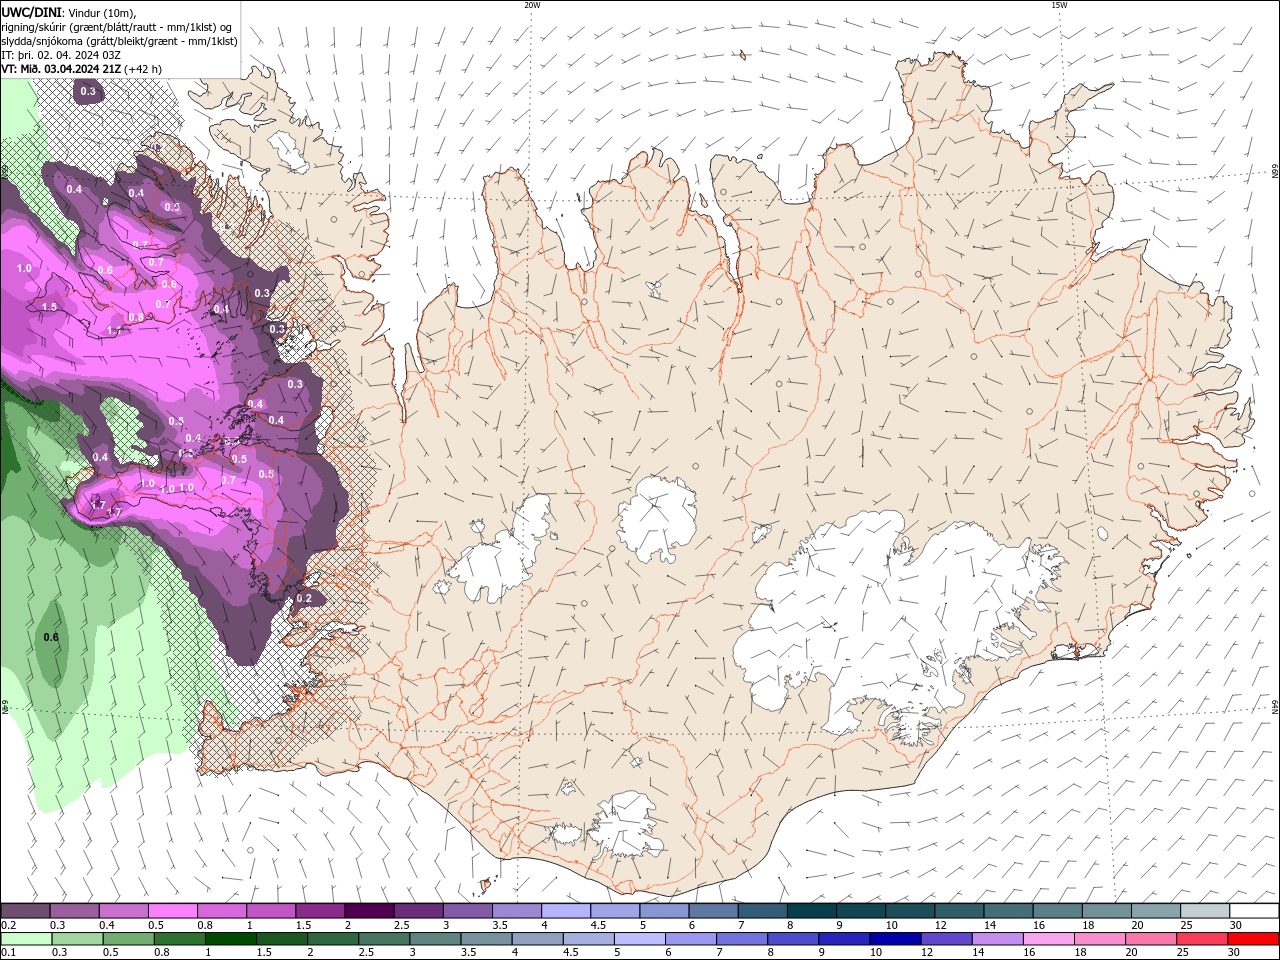
Task: Click the dark teal snow swatch labeled 8
Action: (811, 911)
